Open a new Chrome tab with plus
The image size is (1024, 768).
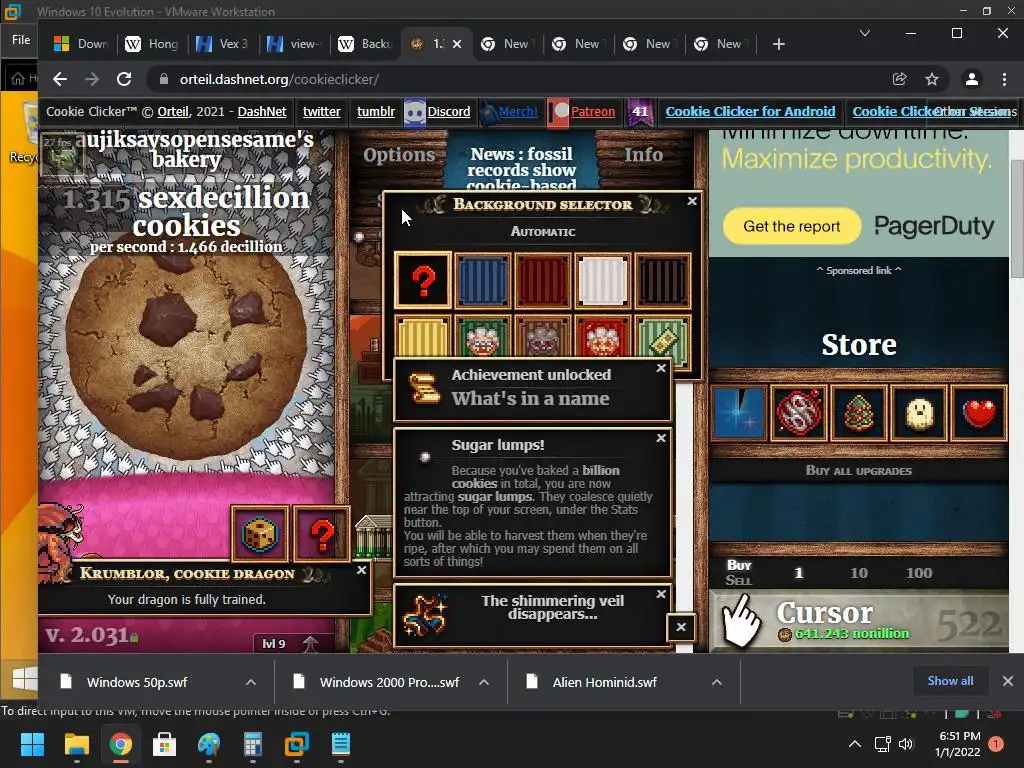(x=778, y=44)
